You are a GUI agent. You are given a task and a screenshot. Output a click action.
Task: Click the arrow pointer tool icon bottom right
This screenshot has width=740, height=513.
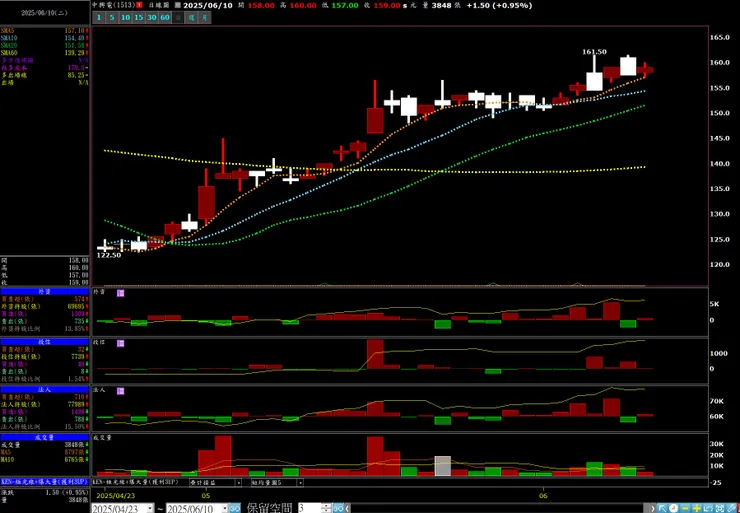(x=663, y=508)
